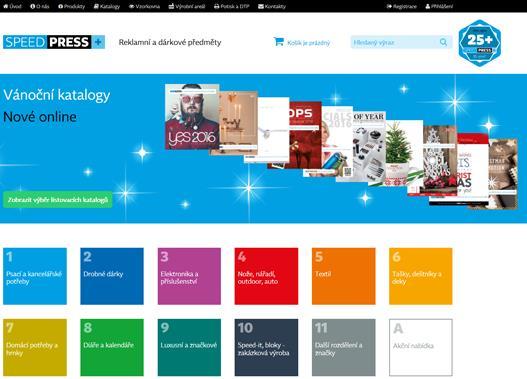This screenshot has height=379, width=527.
Task: Open the O nás menu item
Action: tap(40, 6)
